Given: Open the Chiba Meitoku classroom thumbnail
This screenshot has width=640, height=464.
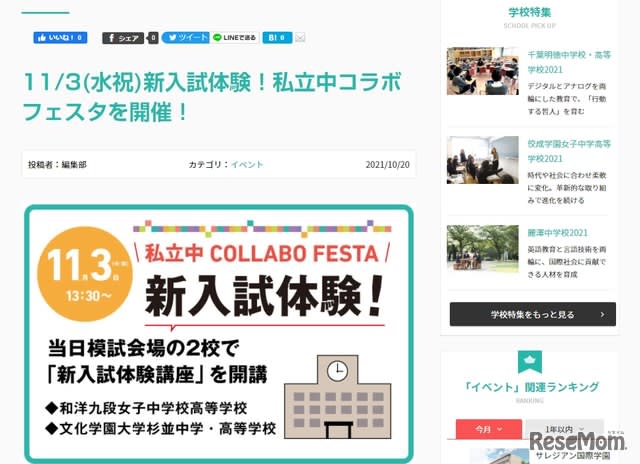Looking at the screenshot, I should pos(482,71).
